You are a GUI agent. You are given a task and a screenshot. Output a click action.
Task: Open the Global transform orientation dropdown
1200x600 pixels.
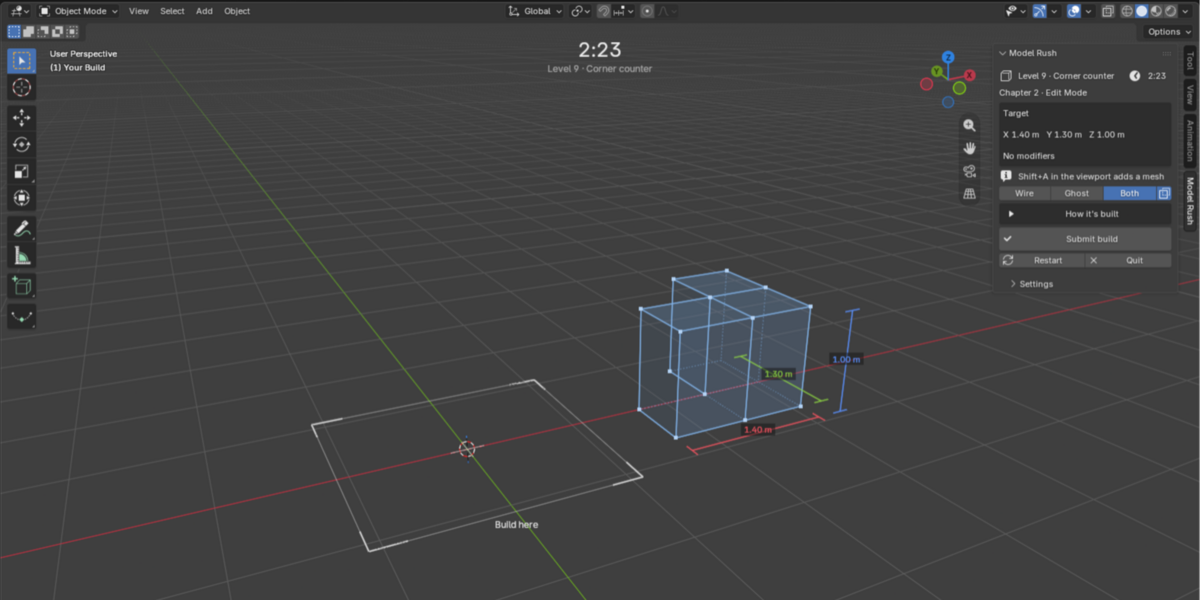pos(535,11)
